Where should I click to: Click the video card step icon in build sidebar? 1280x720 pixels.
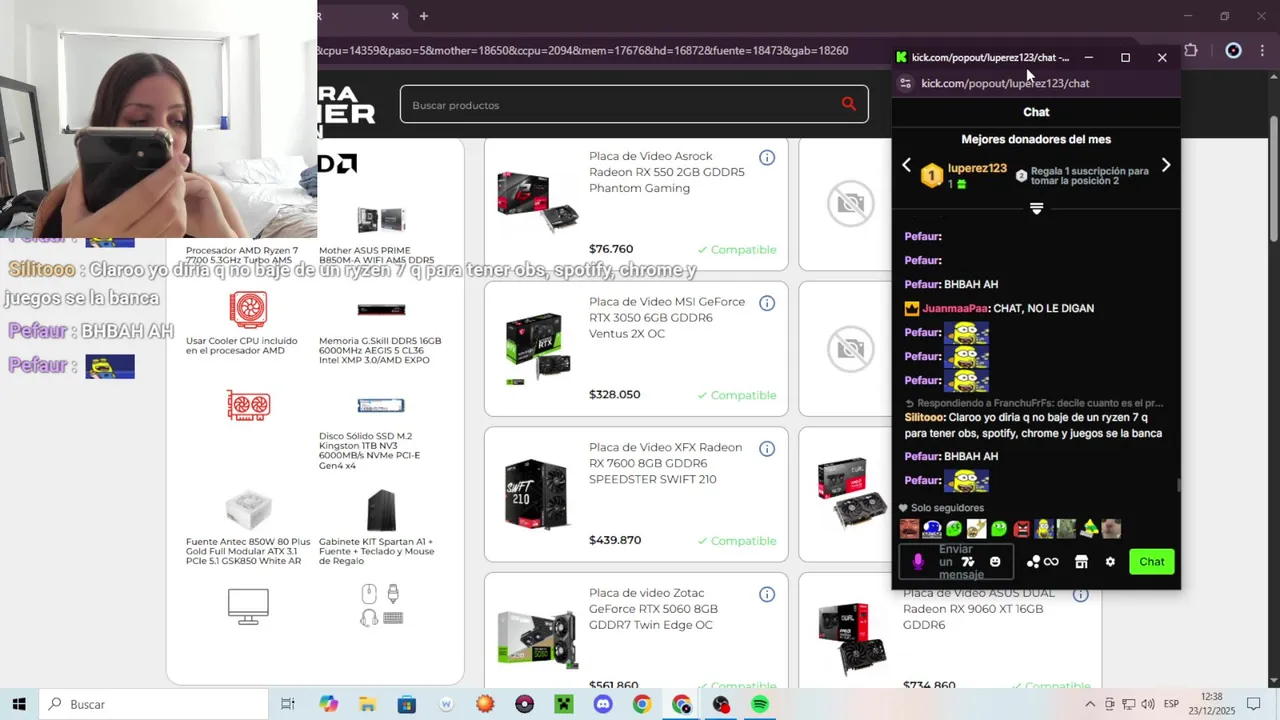pos(248,405)
